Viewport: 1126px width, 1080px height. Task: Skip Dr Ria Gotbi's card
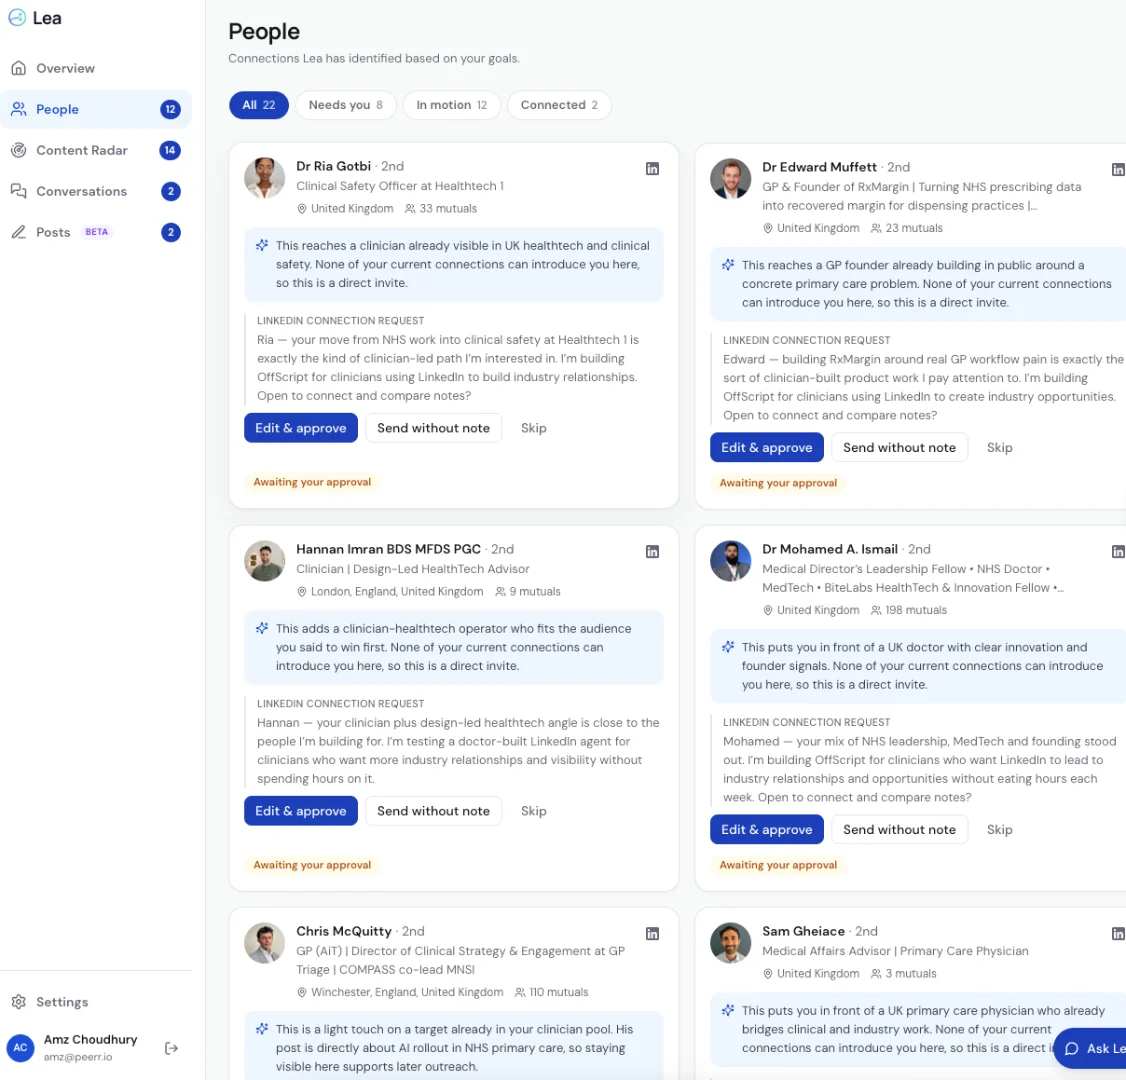[534, 428]
